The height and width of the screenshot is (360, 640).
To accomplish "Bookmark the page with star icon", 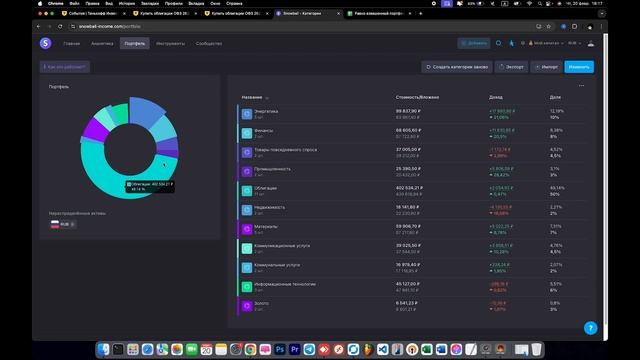I will click(x=549, y=26).
